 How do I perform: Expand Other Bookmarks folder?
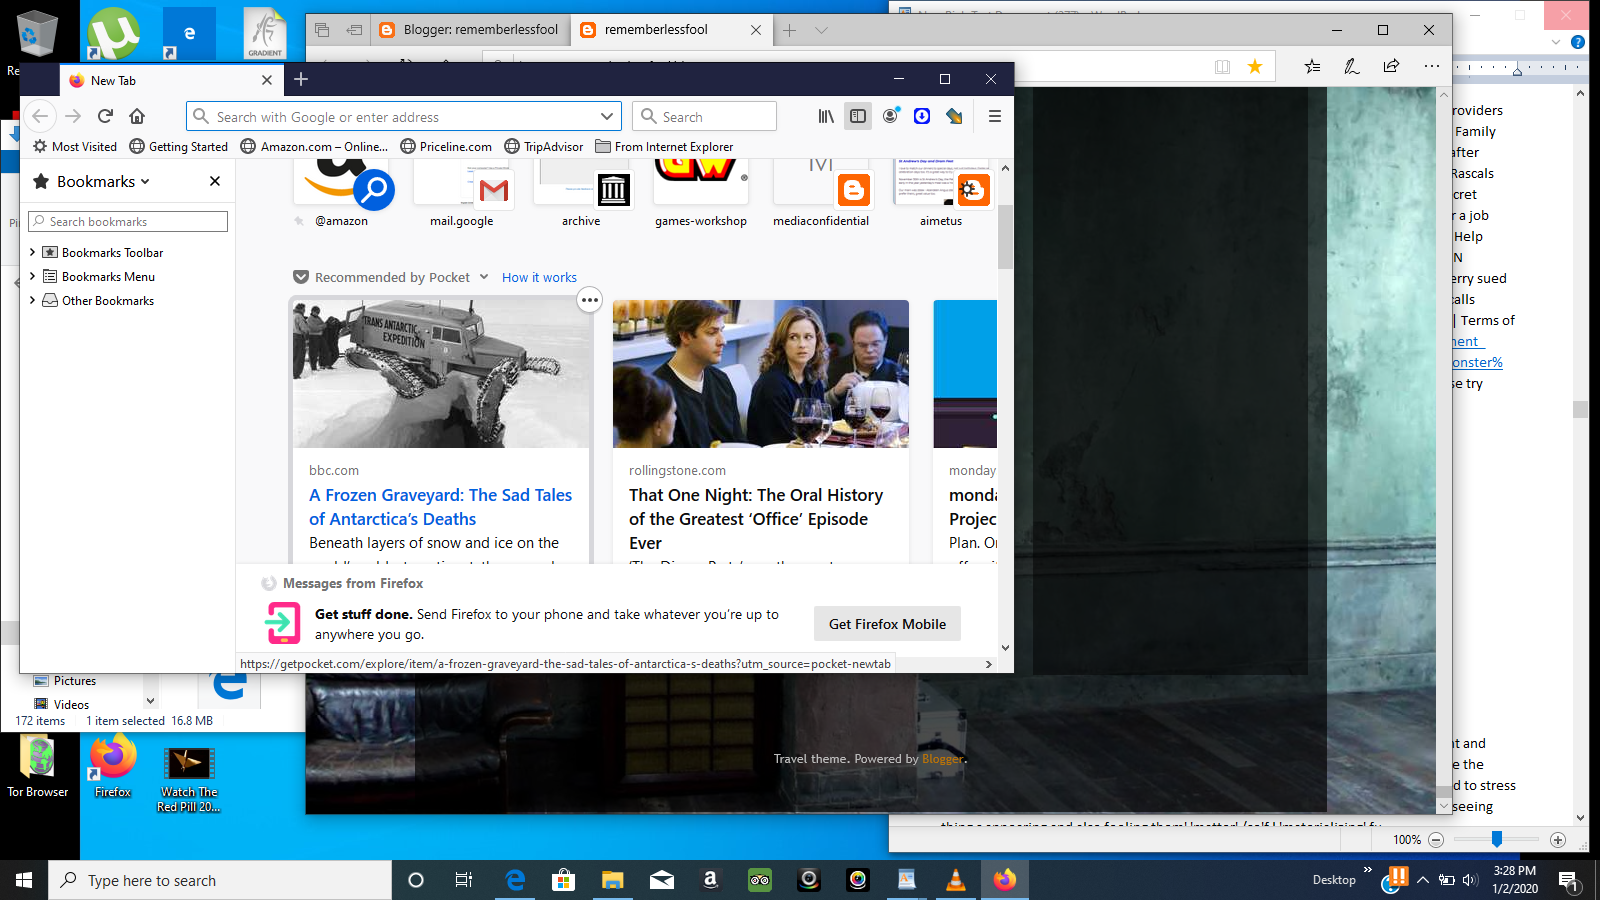(x=32, y=300)
